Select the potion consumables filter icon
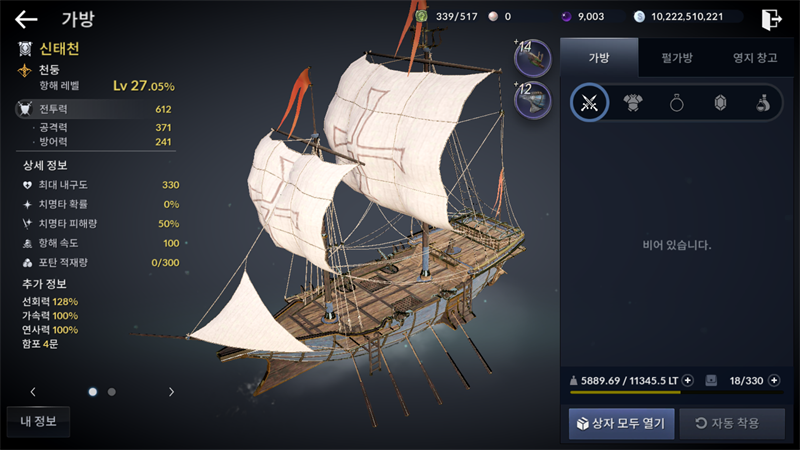 pos(763,103)
